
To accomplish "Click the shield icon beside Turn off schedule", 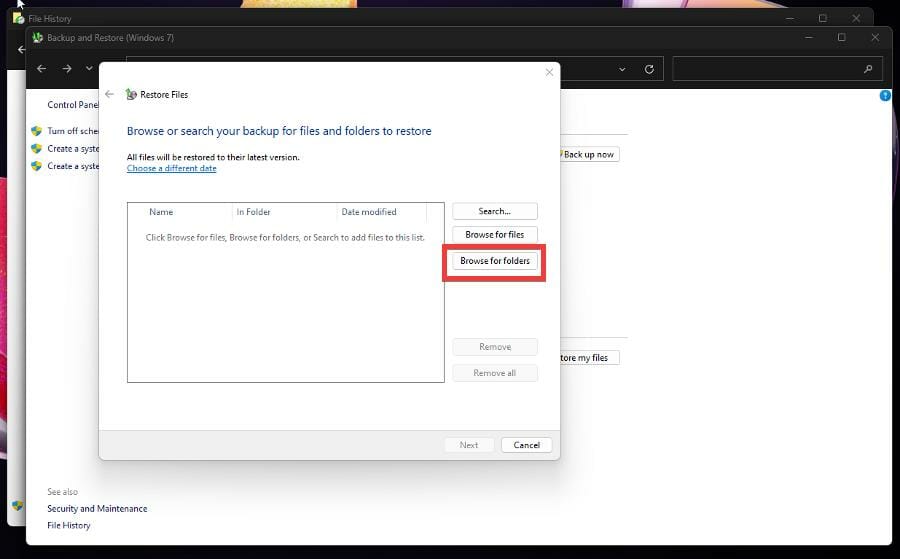I will 37,131.
